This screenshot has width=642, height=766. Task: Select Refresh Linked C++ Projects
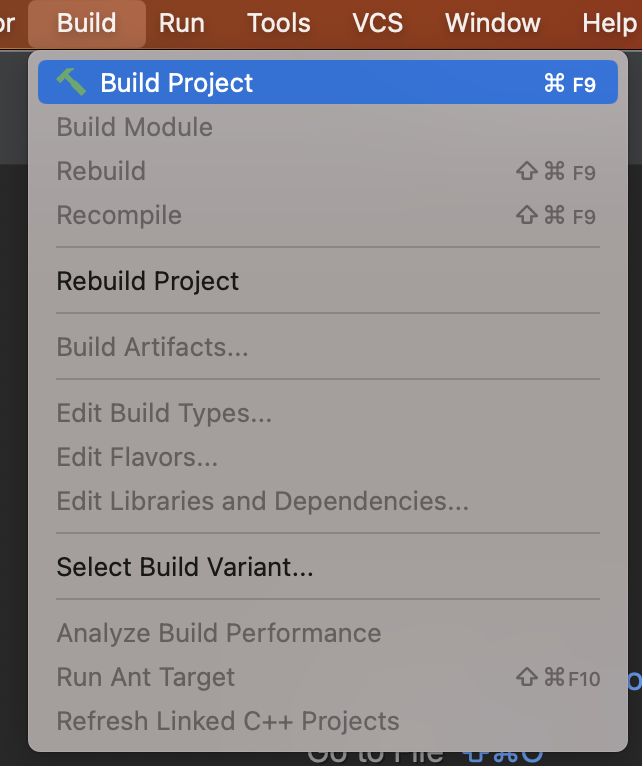pyautogui.click(x=228, y=721)
